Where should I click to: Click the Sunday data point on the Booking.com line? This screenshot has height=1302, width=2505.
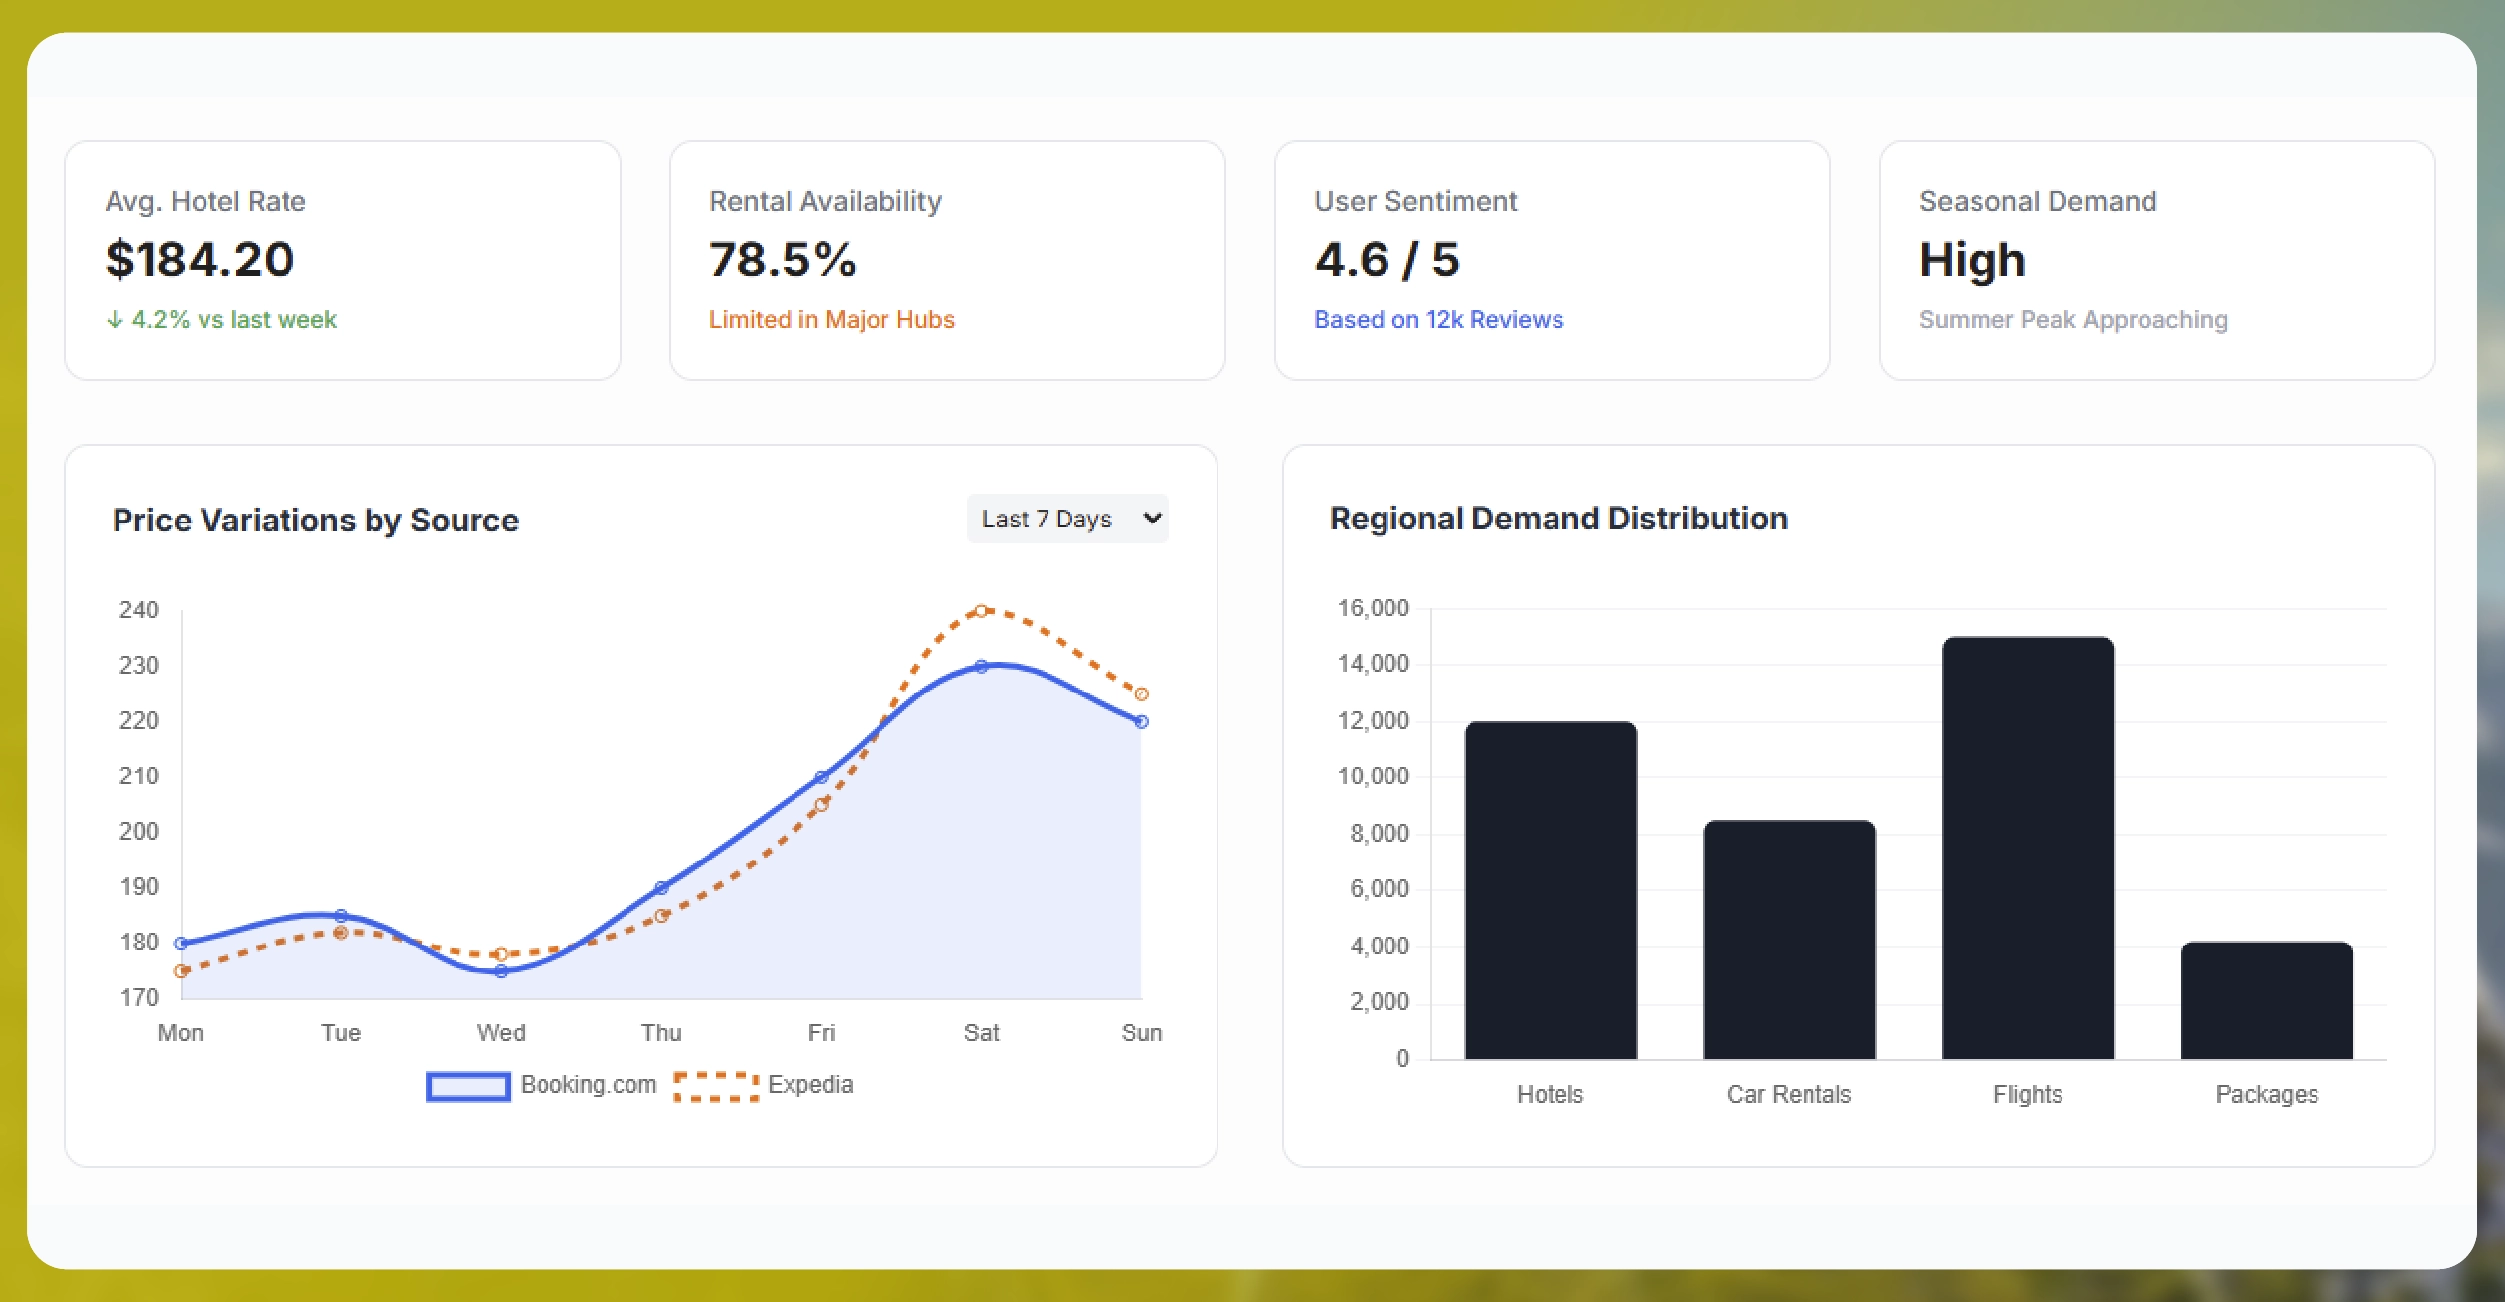tap(1141, 720)
